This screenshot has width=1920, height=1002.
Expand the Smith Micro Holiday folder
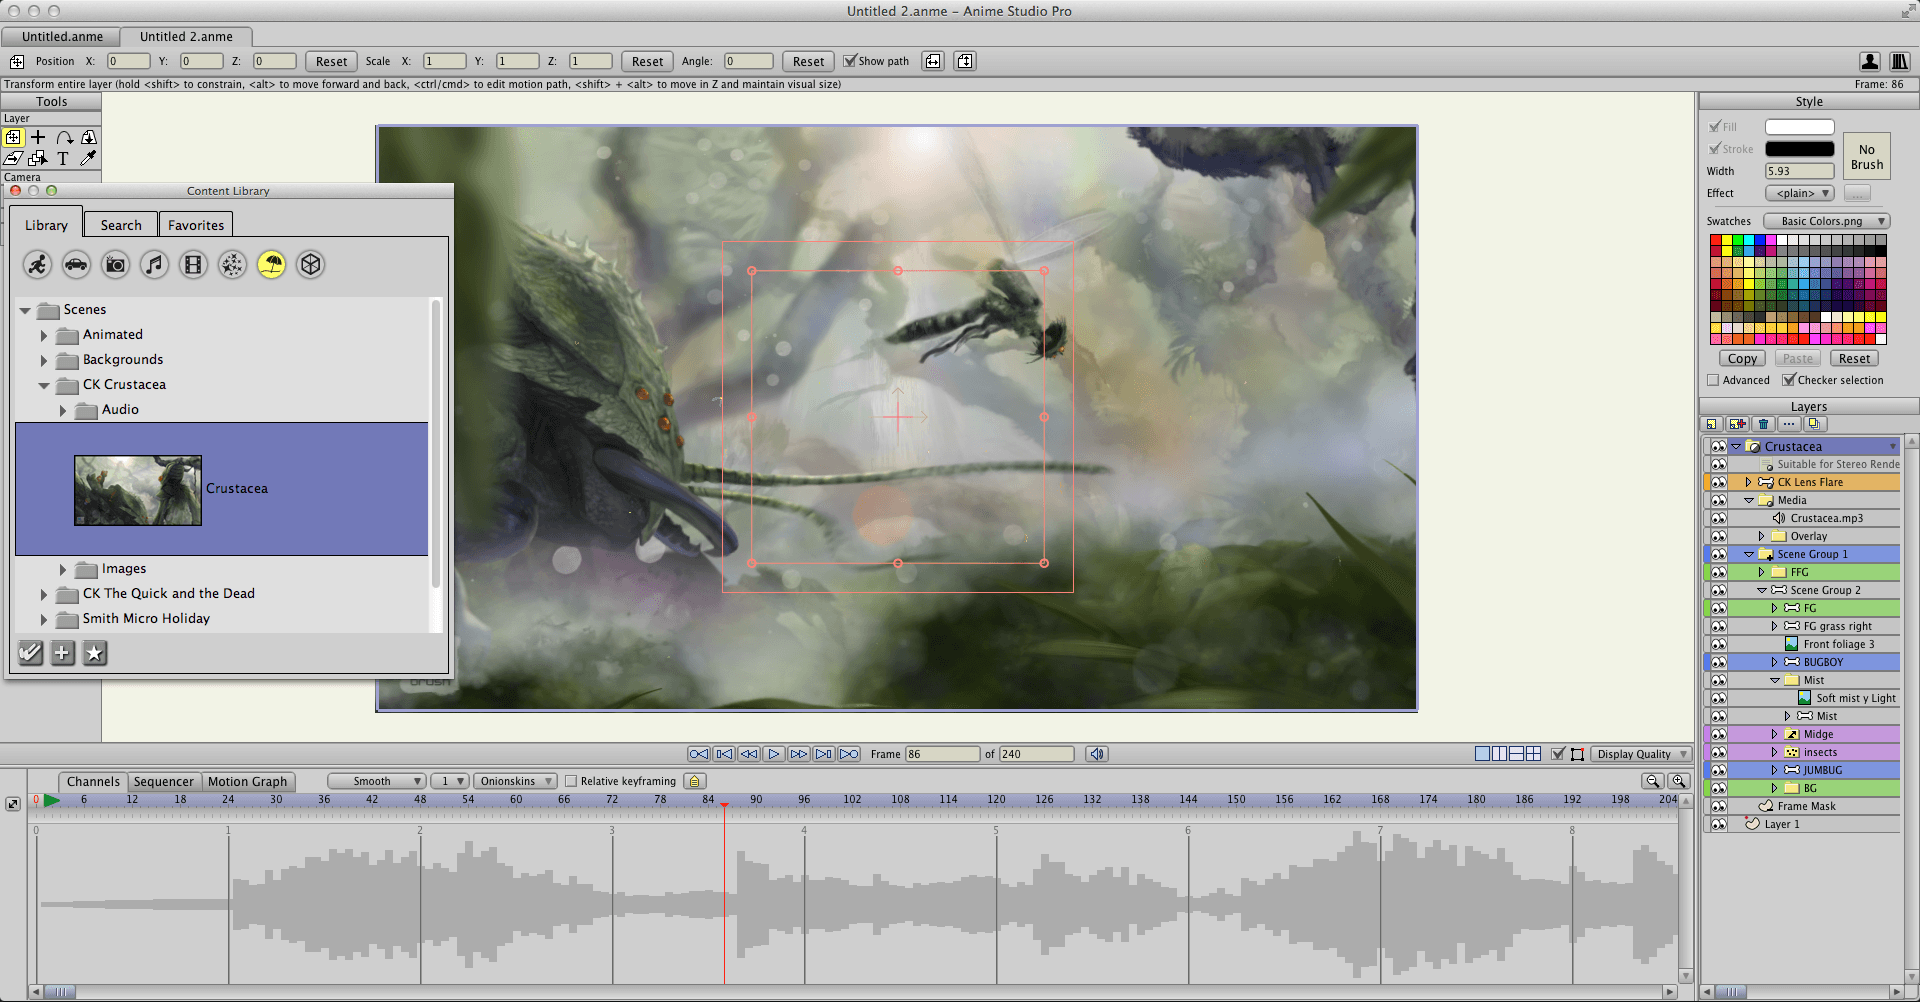coord(44,619)
